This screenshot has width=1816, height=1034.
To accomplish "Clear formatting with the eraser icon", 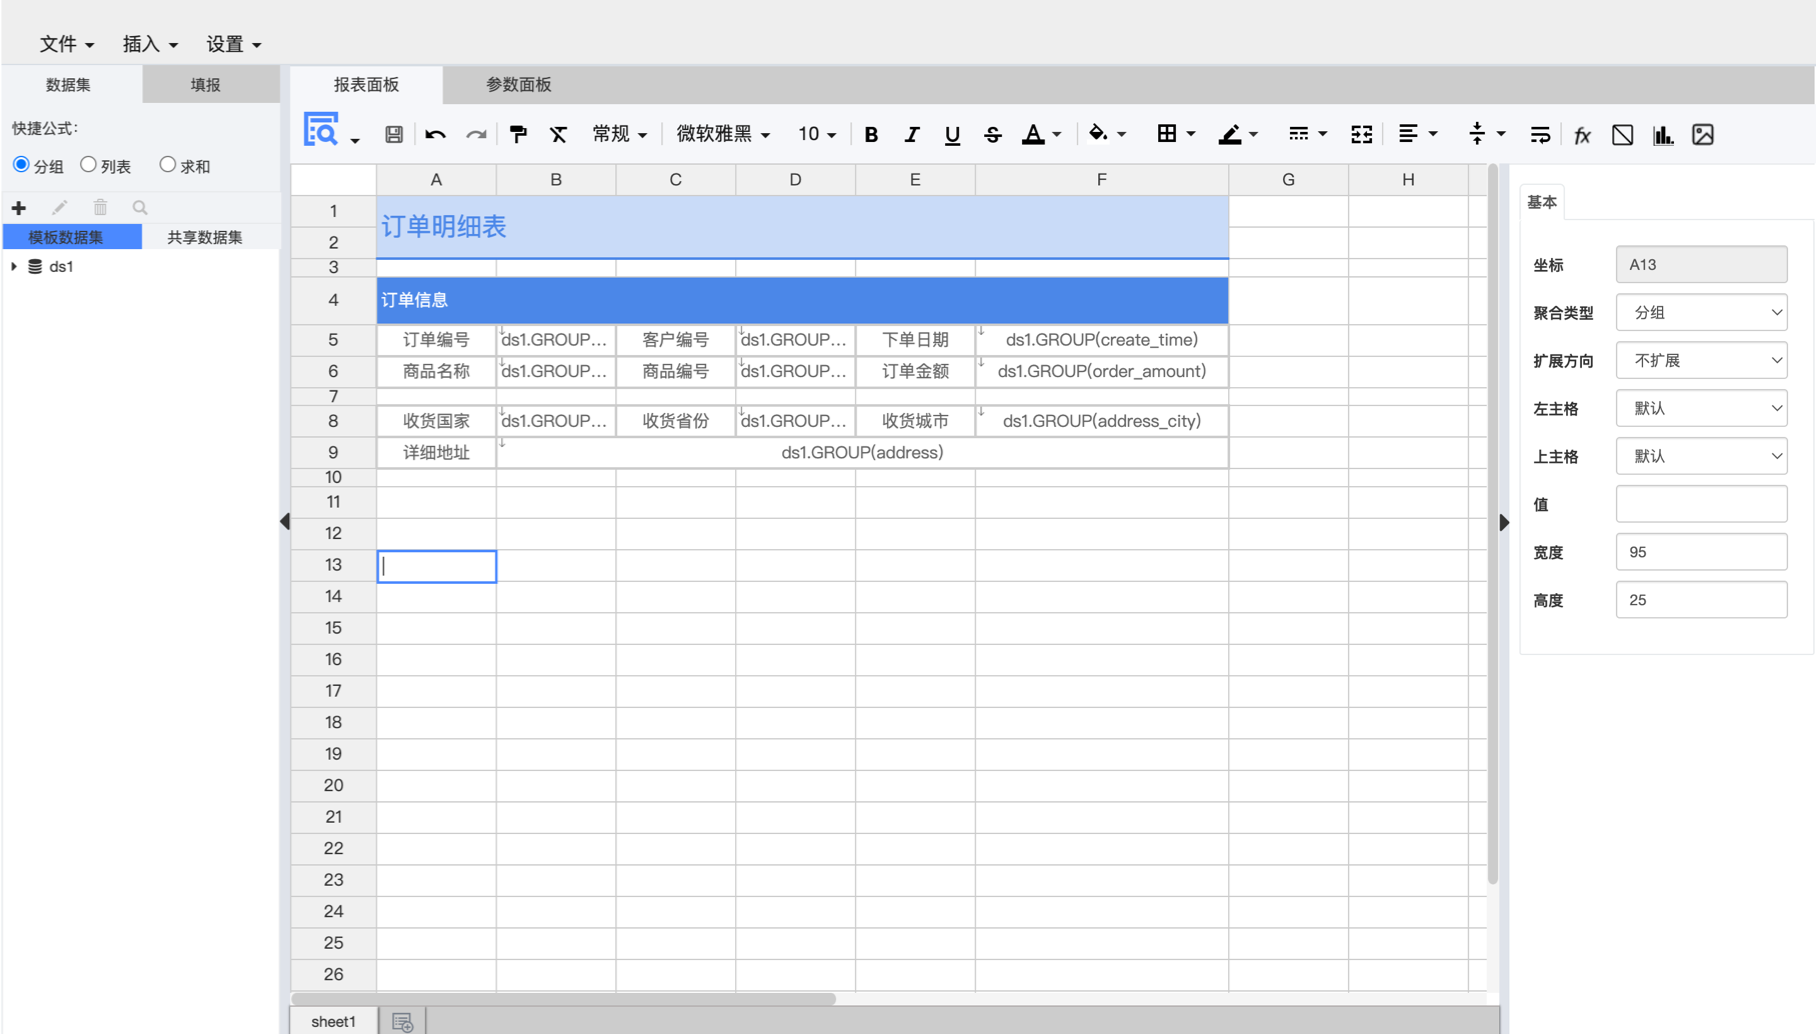I will pyautogui.click(x=558, y=134).
